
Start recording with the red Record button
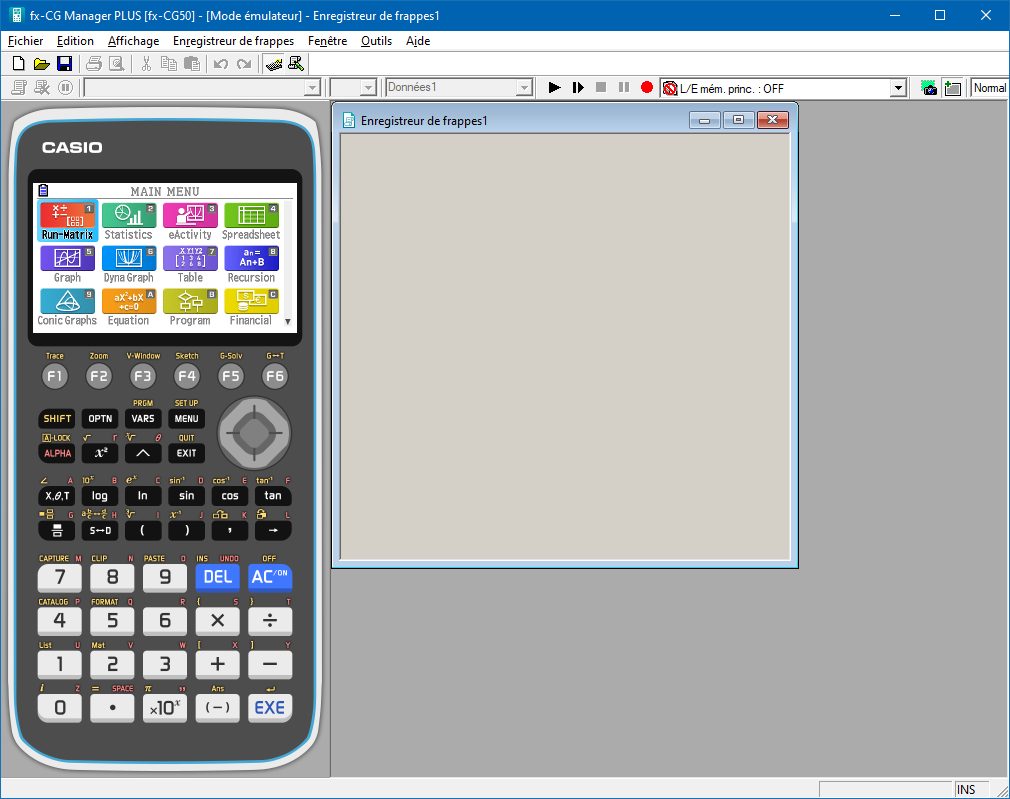click(647, 87)
